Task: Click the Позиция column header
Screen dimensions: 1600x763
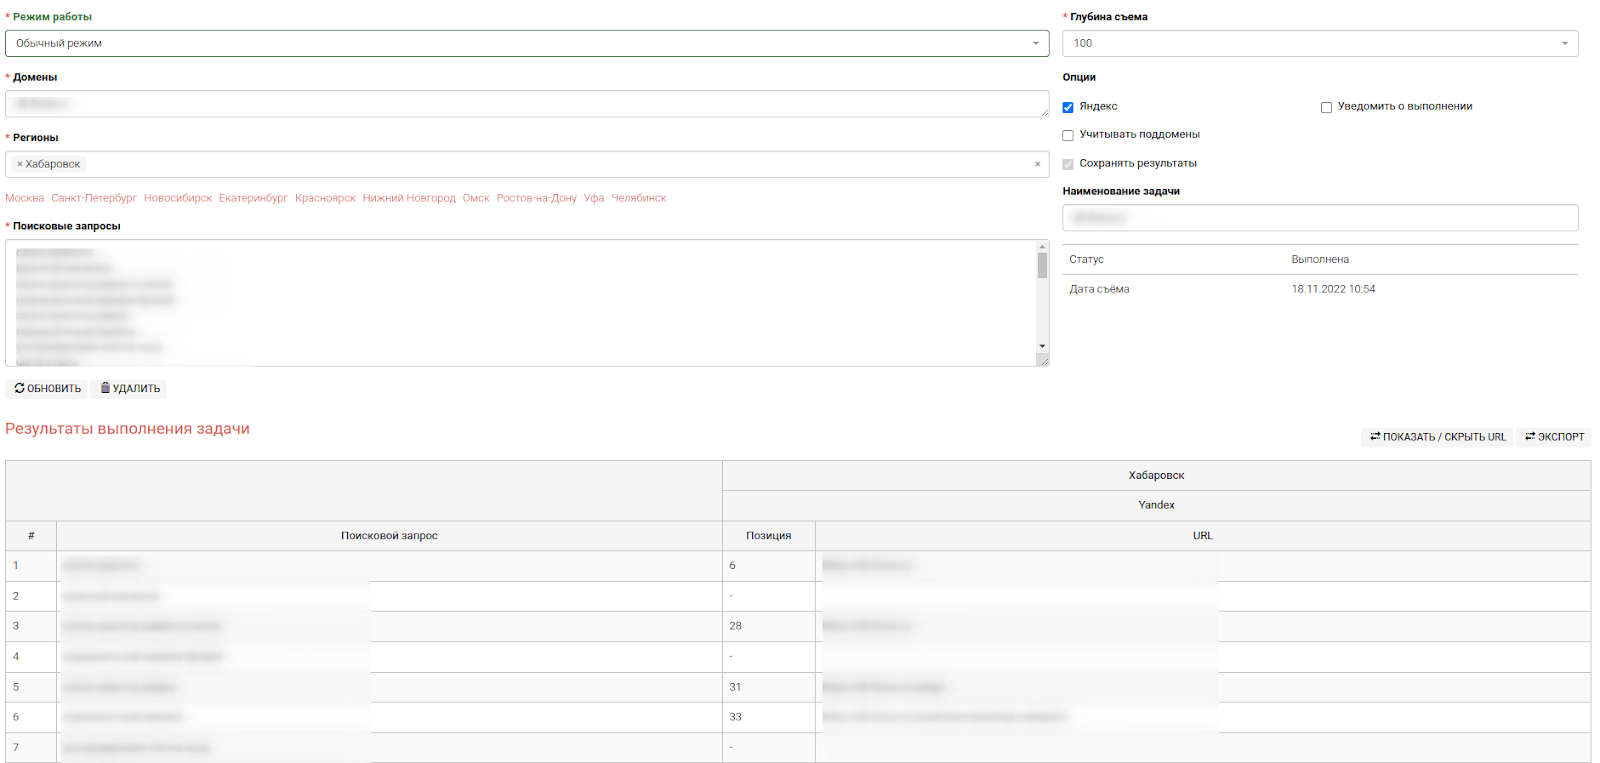Action: (768, 536)
